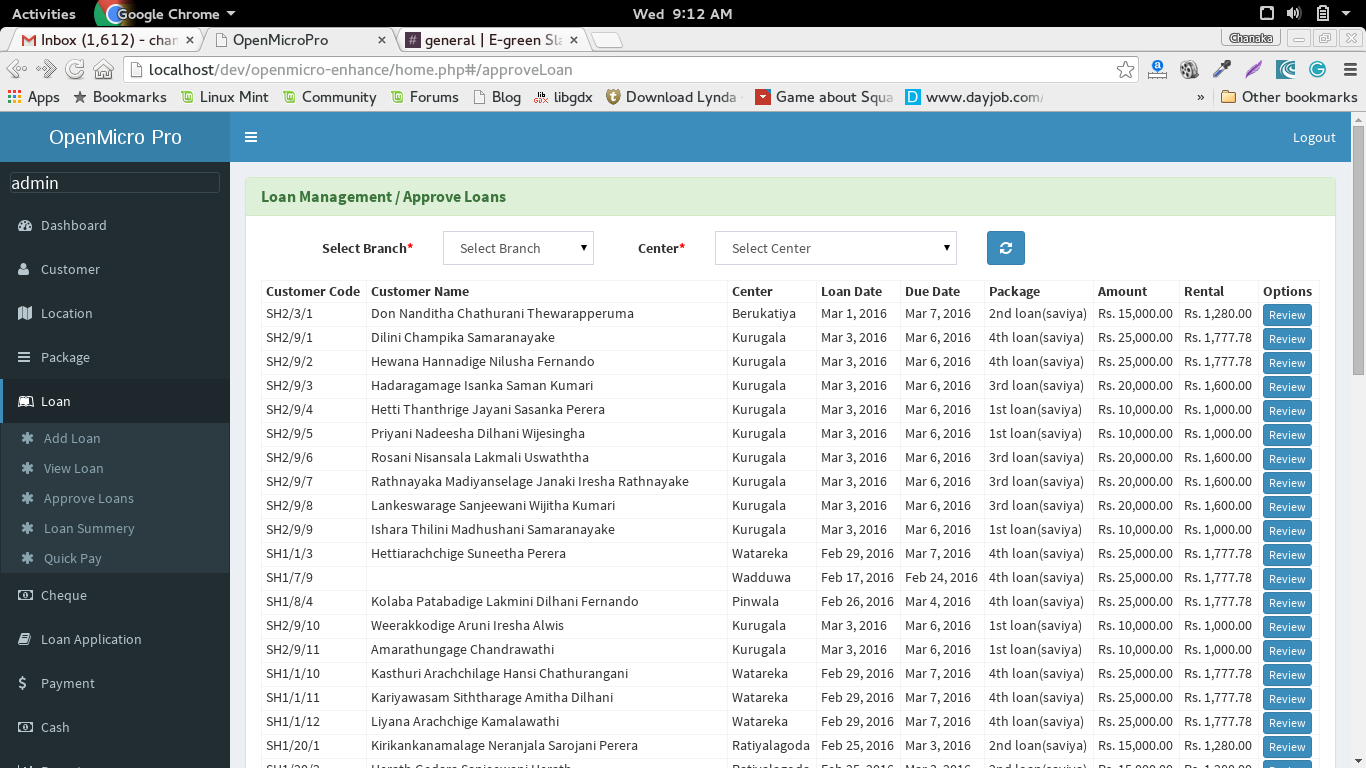The width and height of the screenshot is (1366, 768).
Task: Click the browser home icon
Action: pos(103,69)
